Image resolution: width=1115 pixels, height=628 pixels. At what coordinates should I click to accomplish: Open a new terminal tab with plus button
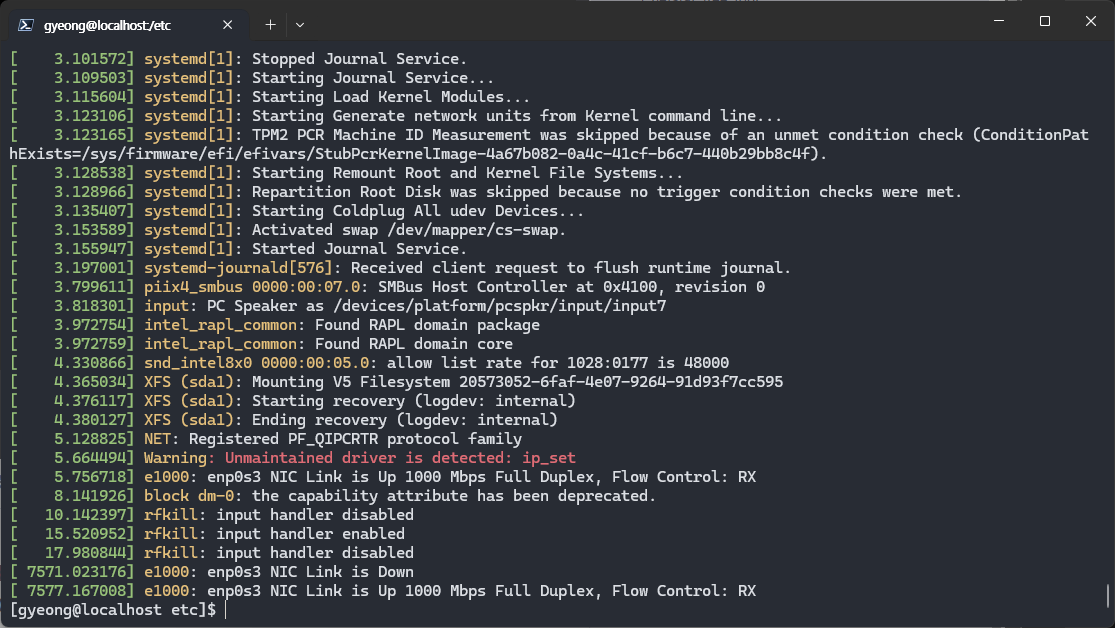[270, 23]
